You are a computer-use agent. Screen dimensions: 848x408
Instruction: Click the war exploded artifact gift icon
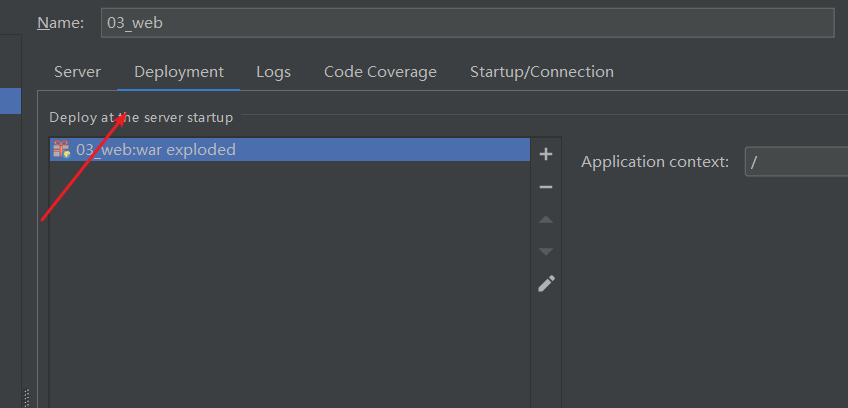tap(62, 149)
